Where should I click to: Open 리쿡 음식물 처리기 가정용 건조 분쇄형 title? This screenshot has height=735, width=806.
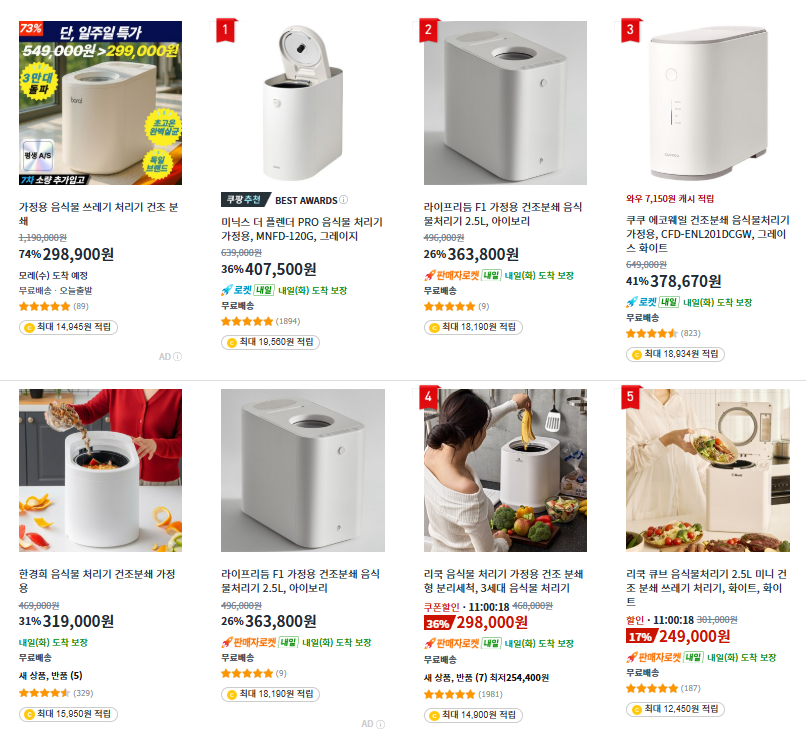503,581
